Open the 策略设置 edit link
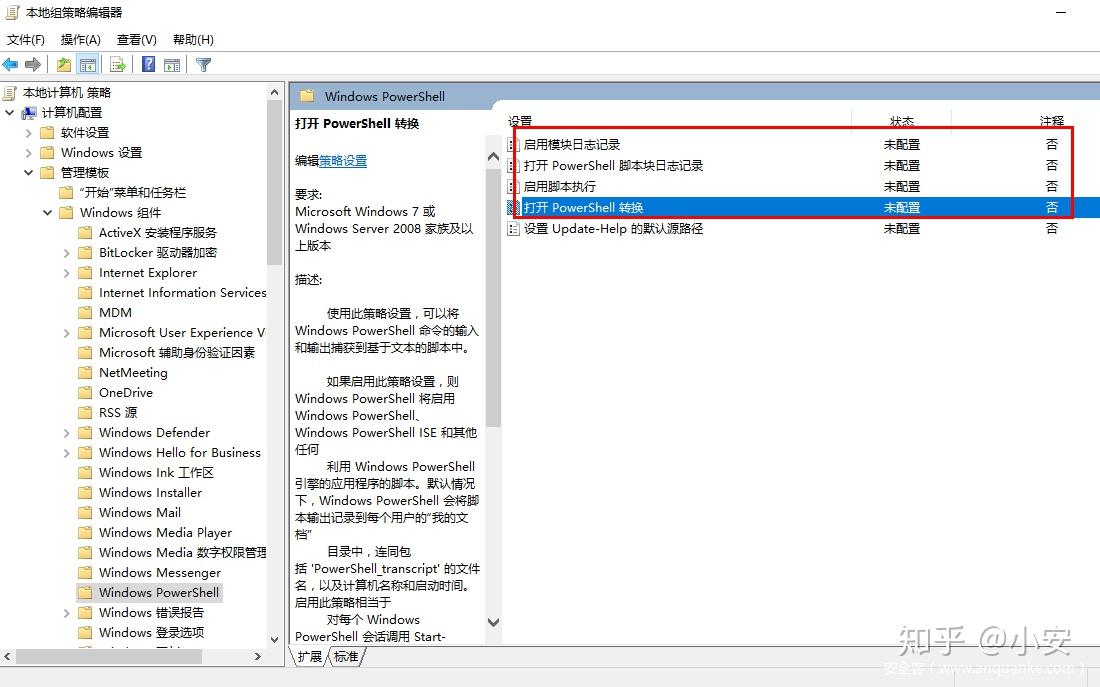The height and width of the screenshot is (687, 1100). (343, 161)
